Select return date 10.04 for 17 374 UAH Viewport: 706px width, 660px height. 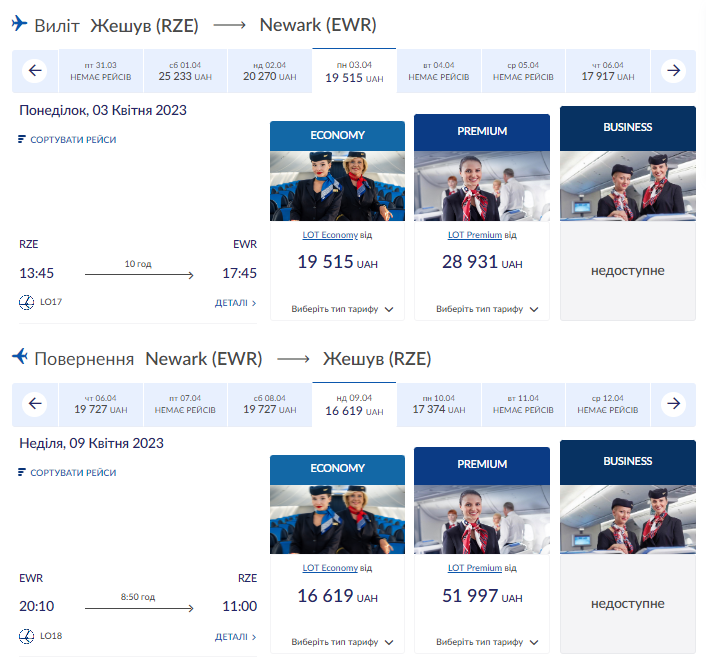click(x=438, y=404)
